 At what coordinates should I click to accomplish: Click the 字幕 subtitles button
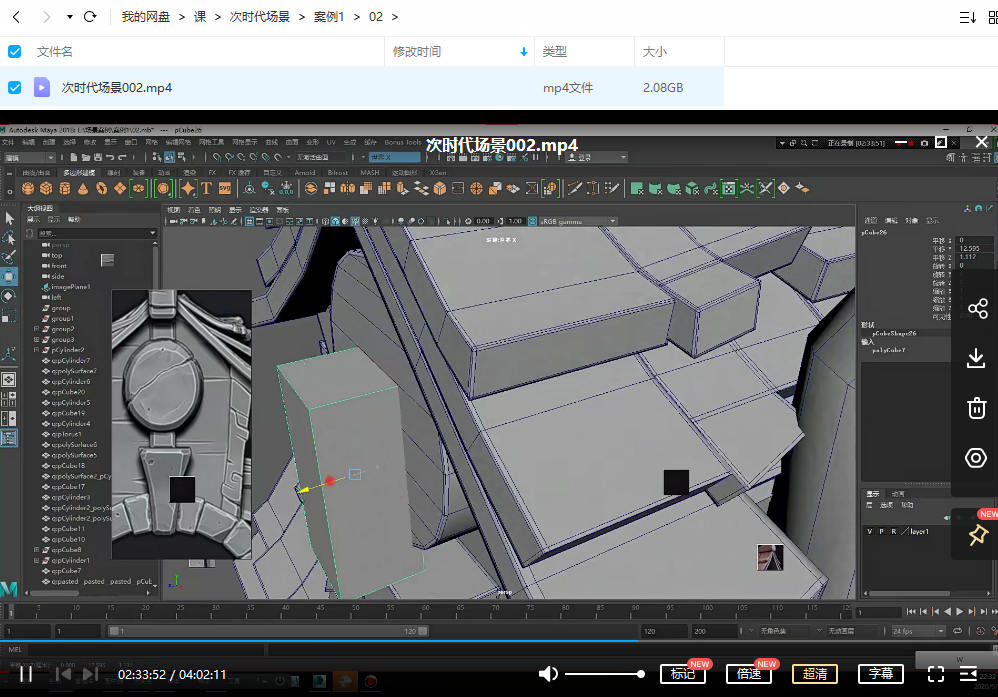881,674
